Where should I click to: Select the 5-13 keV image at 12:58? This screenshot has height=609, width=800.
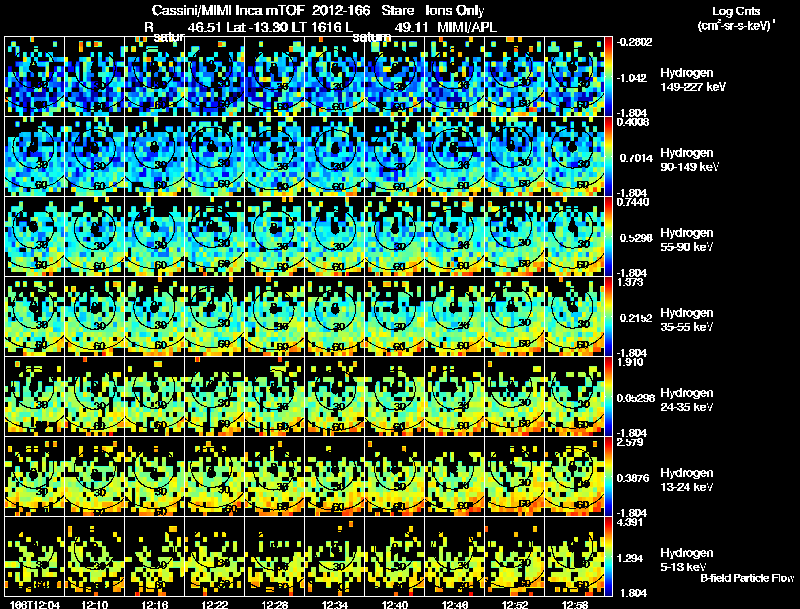click(x=574, y=556)
